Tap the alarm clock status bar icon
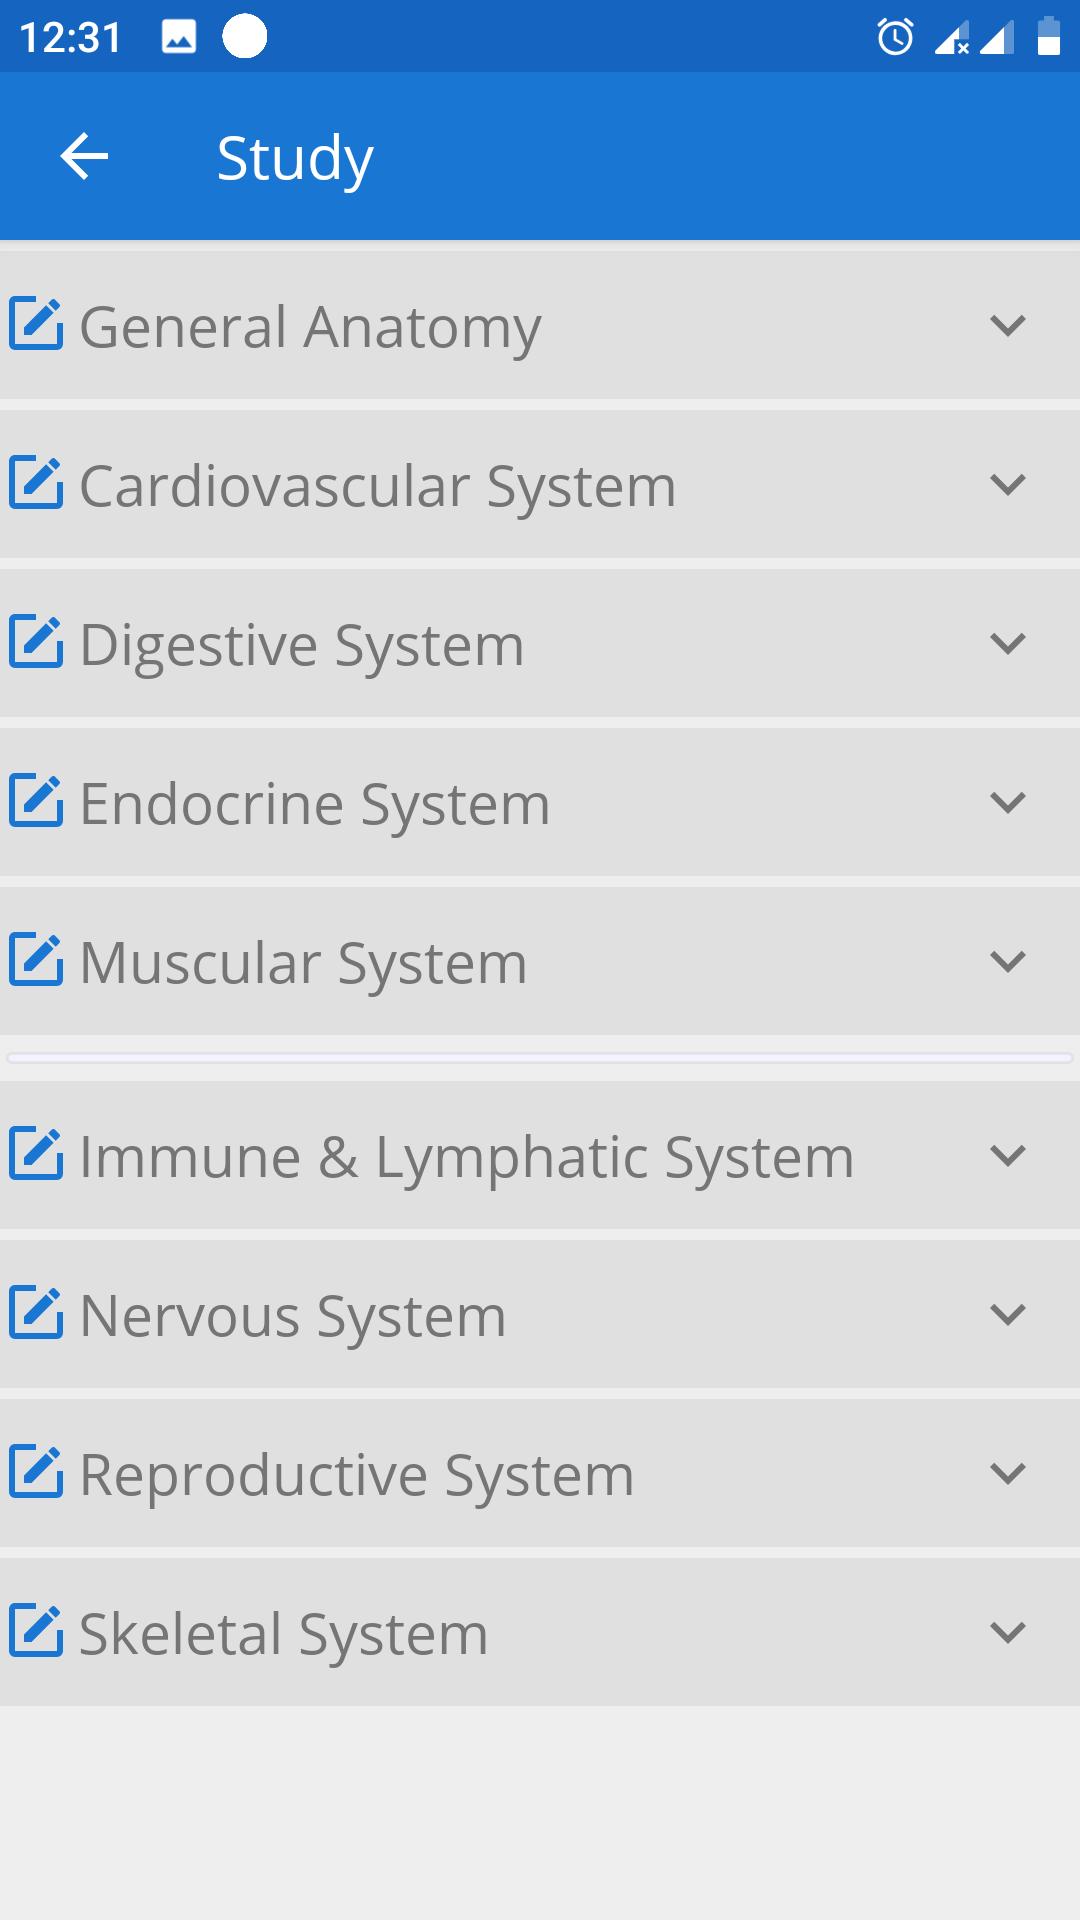 click(x=895, y=38)
